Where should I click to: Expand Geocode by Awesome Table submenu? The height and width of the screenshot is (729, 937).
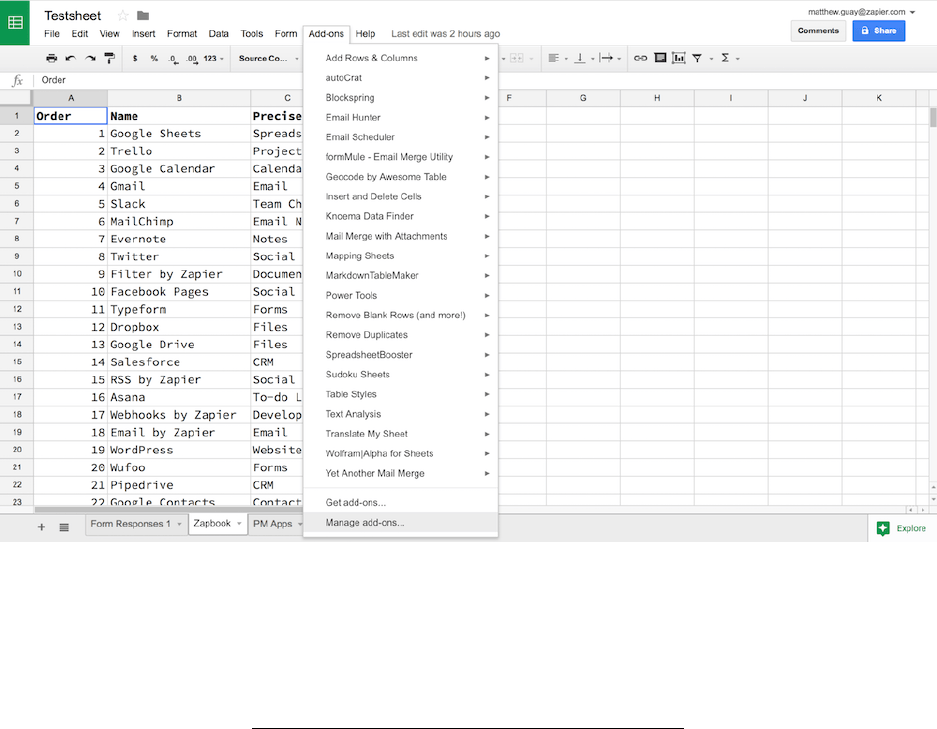coord(400,176)
